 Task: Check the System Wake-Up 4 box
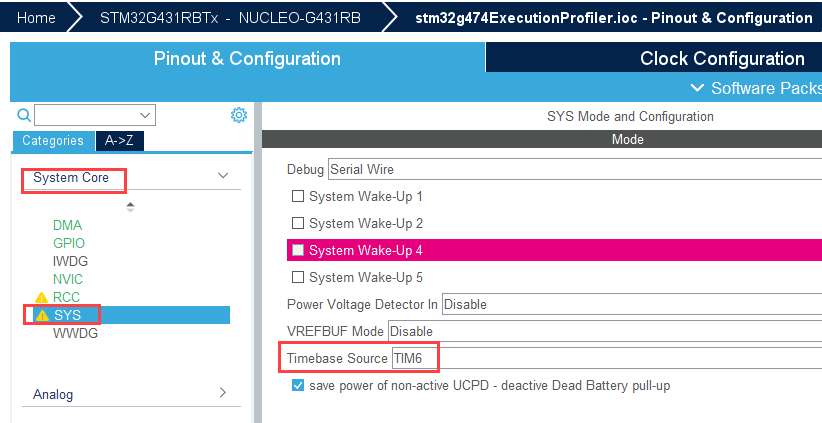click(x=297, y=250)
